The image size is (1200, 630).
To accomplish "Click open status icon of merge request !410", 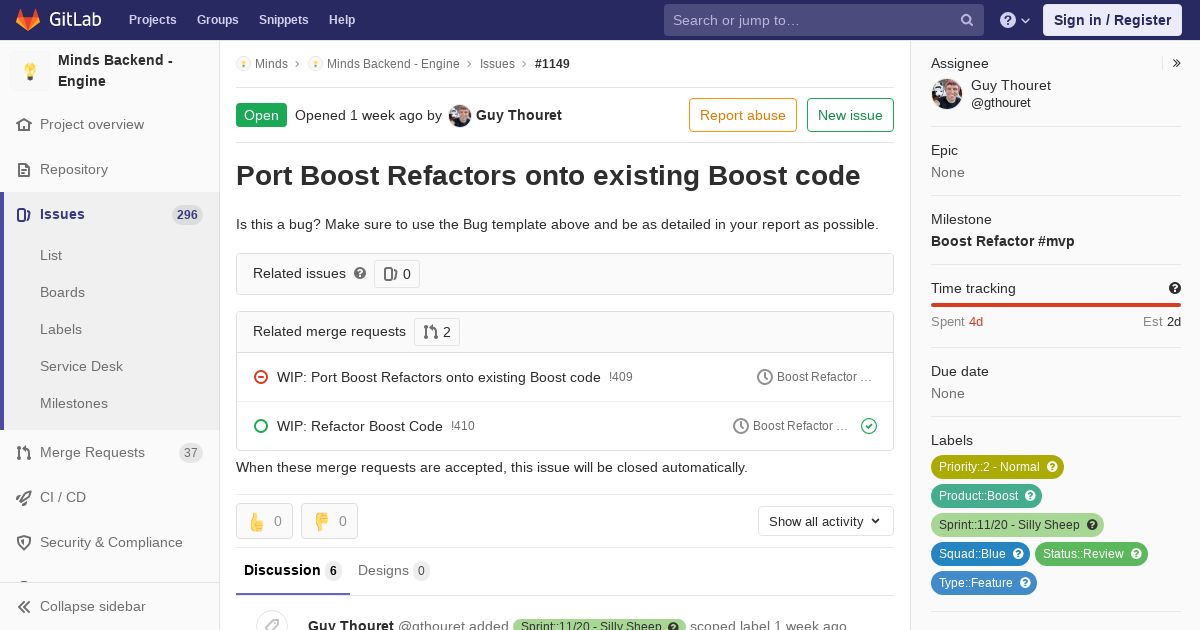I will click(x=261, y=426).
